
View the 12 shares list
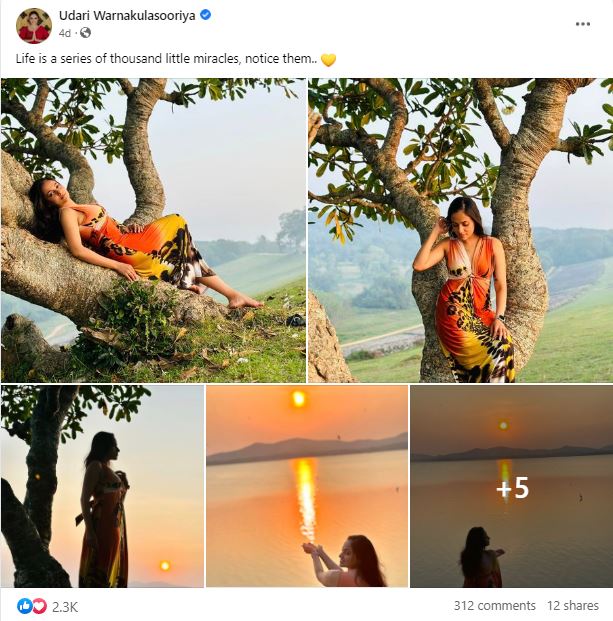pyautogui.click(x=572, y=606)
